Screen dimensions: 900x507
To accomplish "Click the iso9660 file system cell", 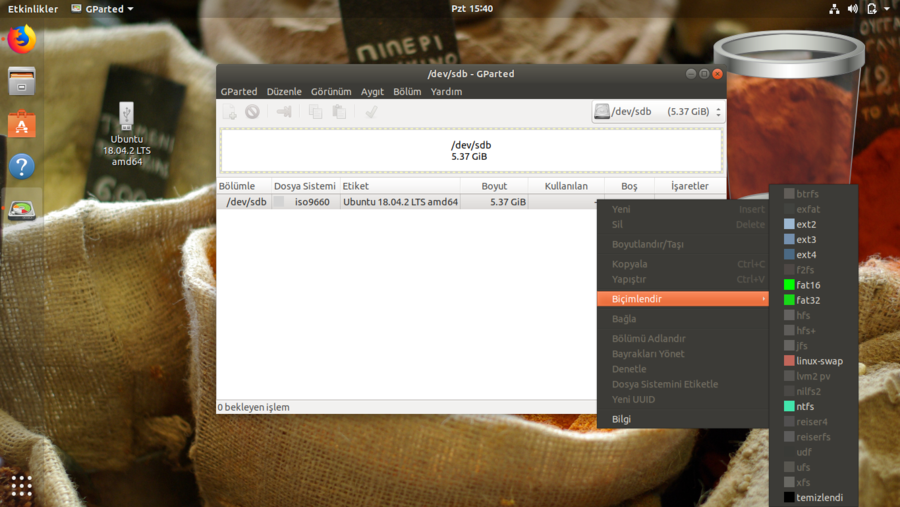I will (x=305, y=202).
